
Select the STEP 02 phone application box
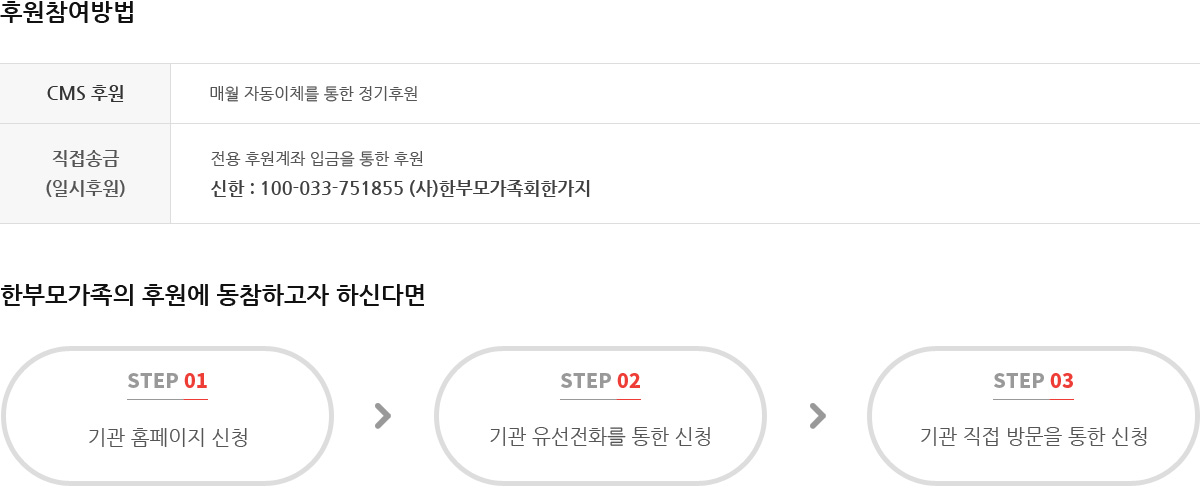tap(601, 416)
